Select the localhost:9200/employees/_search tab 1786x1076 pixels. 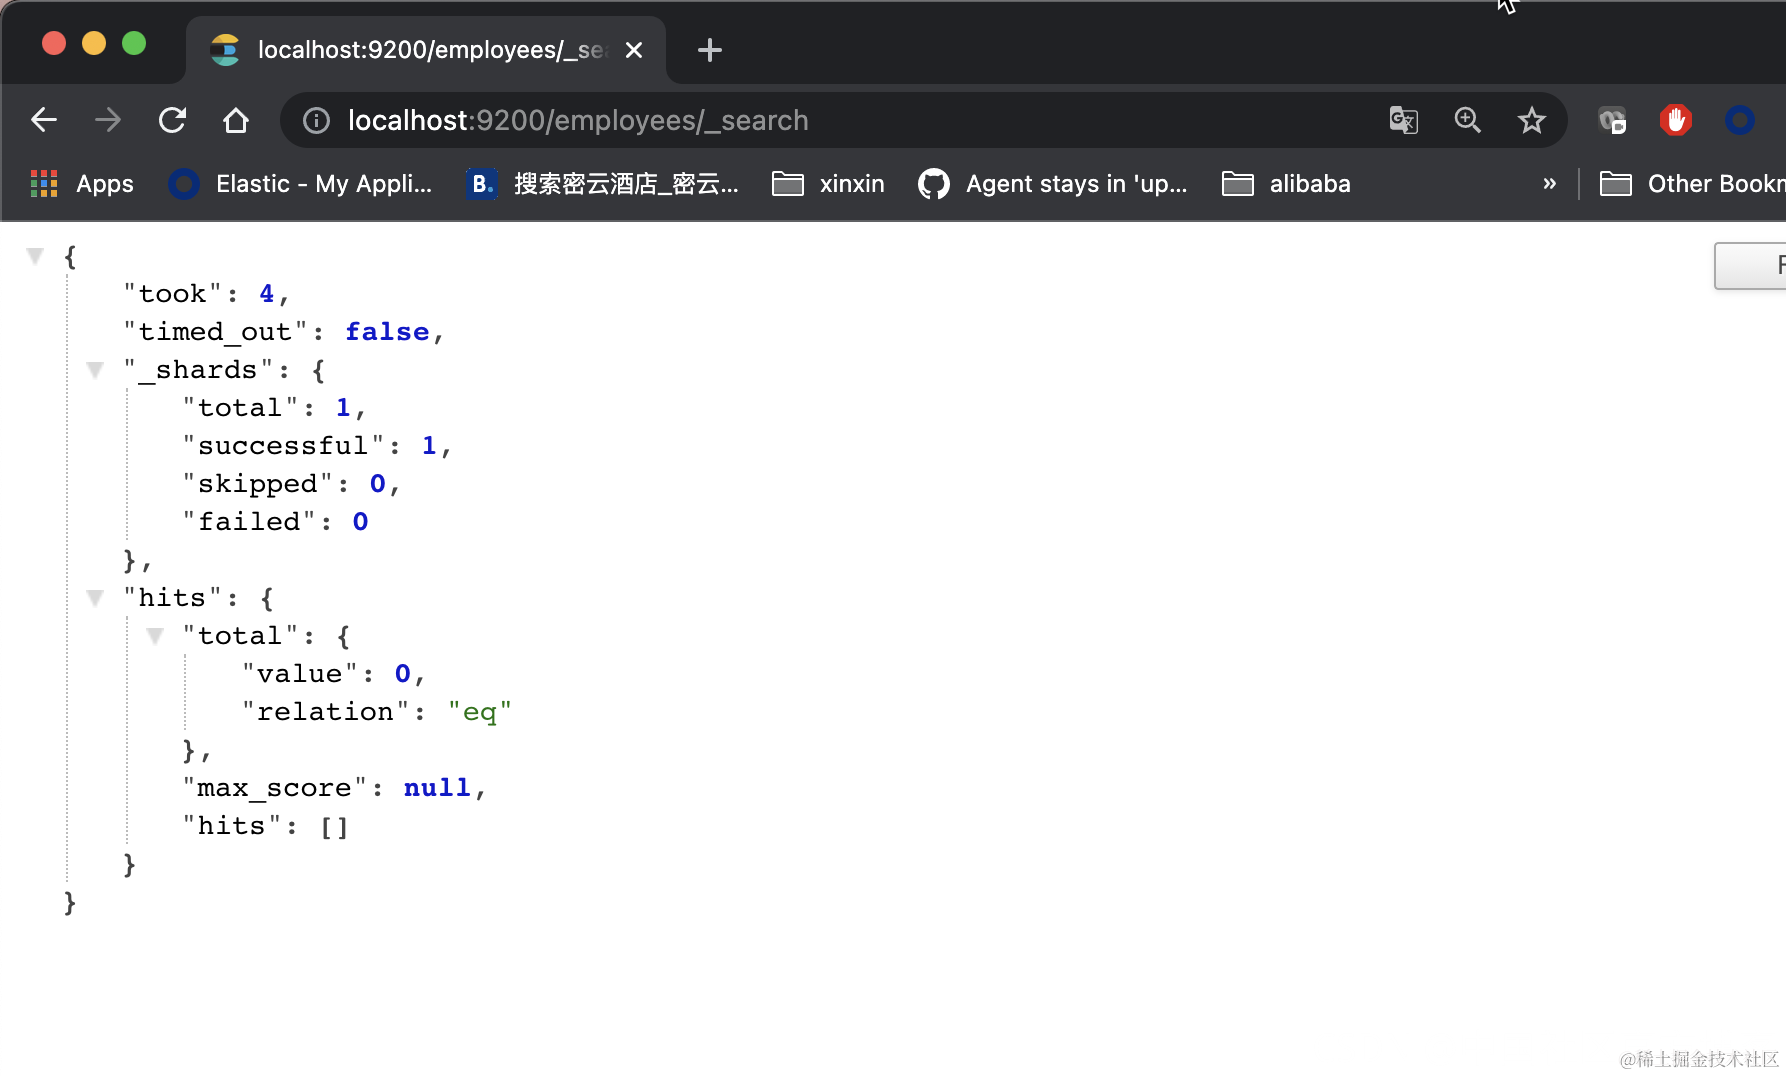tap(426, 50)
